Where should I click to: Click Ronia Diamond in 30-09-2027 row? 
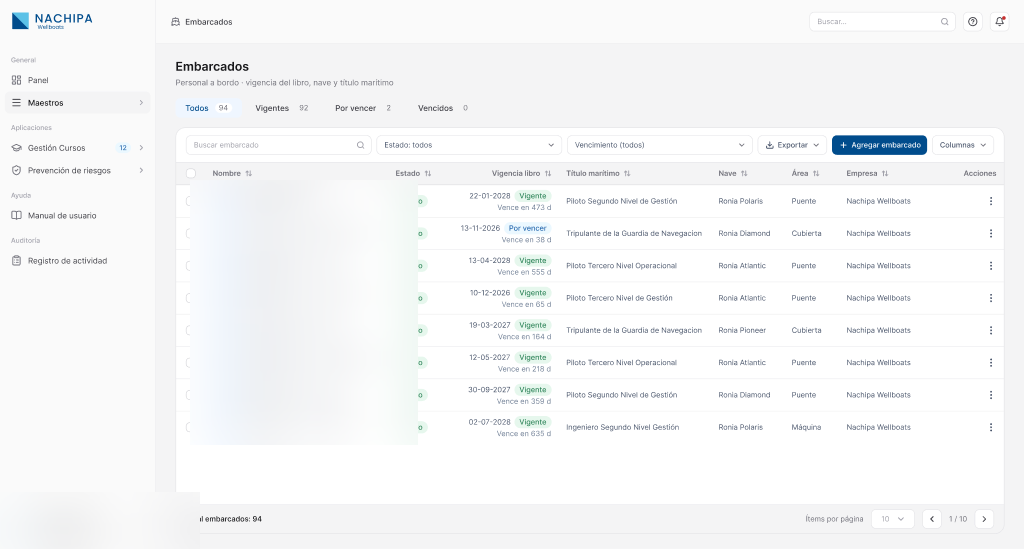click(x=744, y=395)
